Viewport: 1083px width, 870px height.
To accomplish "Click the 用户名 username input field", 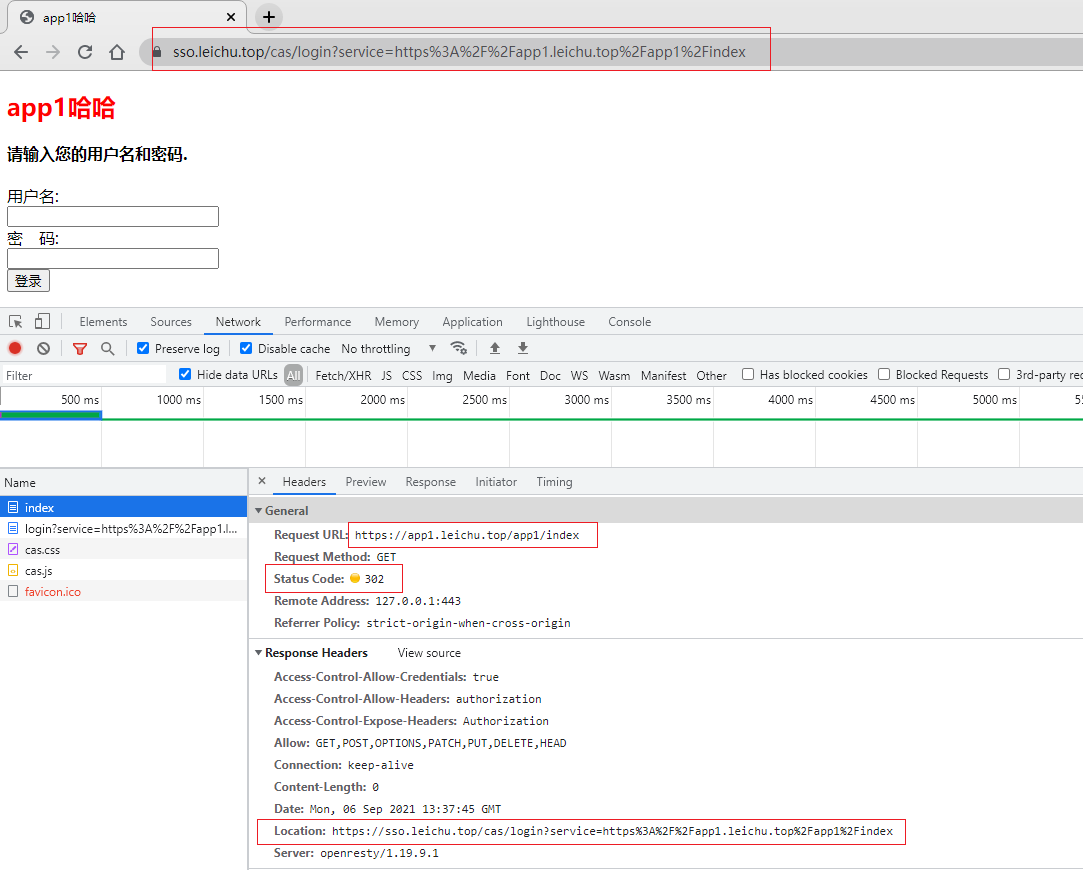I will click(x=113, y=217).
